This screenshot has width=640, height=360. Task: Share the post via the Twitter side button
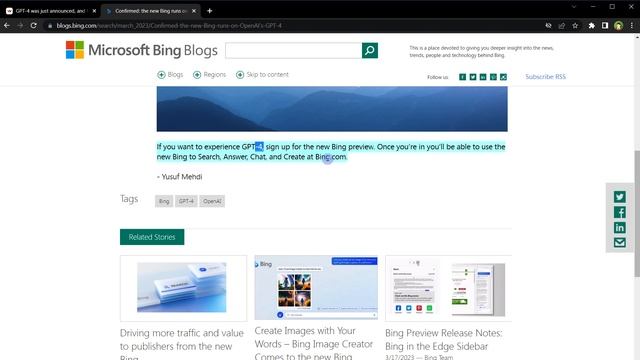click(x=620, y=197)
